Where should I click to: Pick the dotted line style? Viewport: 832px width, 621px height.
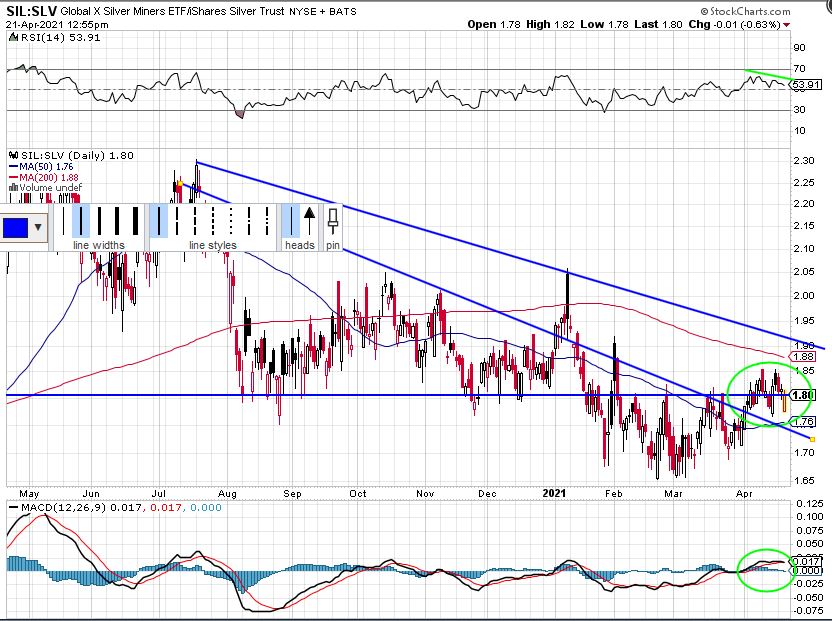(x=231, y=221)
